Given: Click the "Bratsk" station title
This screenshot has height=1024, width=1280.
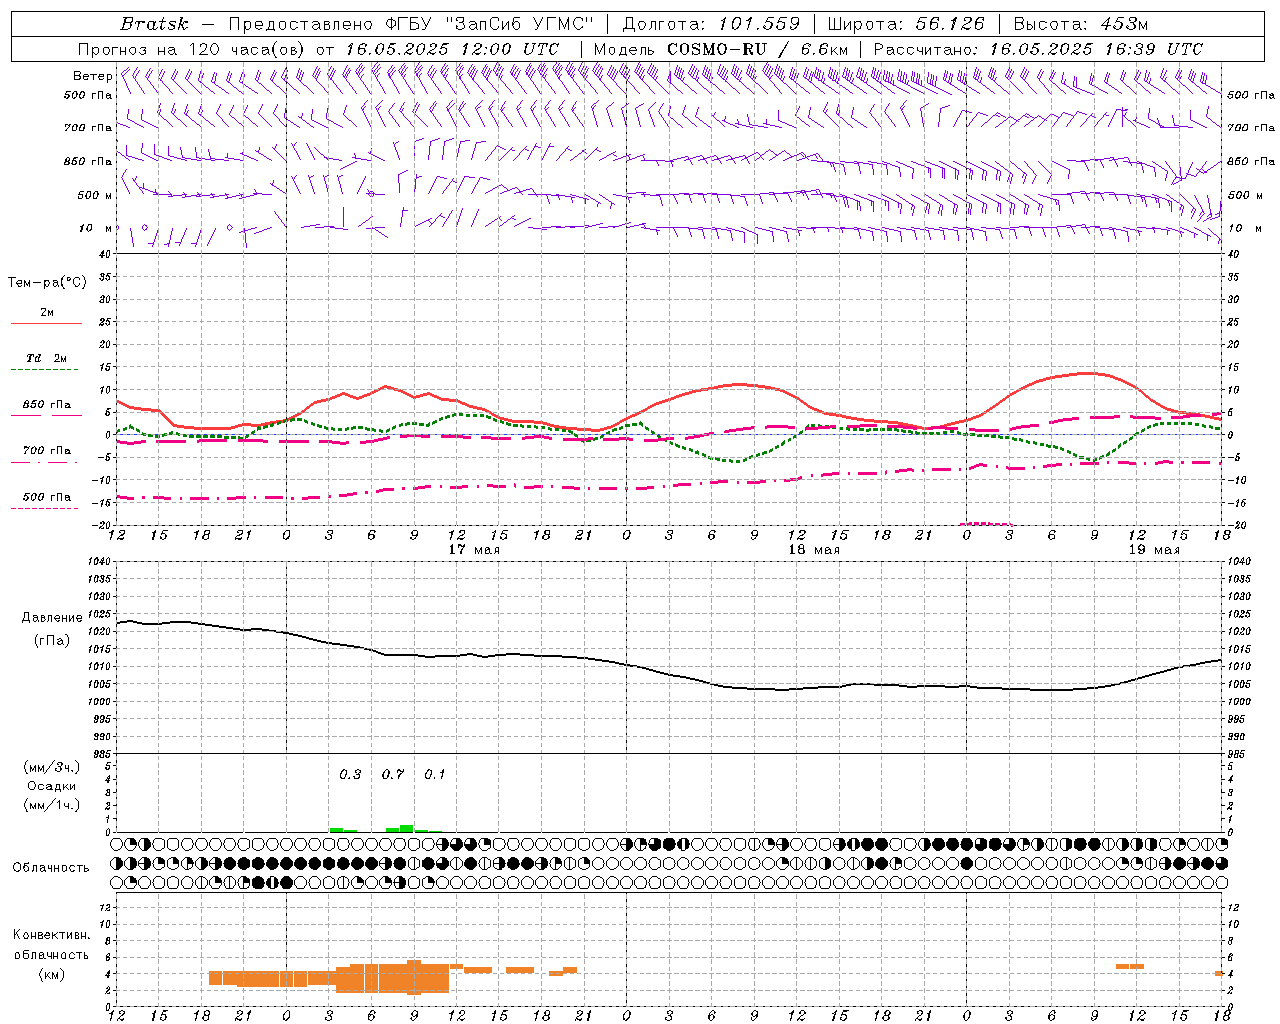Looking at the screenshot, I should tap(154, 24).
